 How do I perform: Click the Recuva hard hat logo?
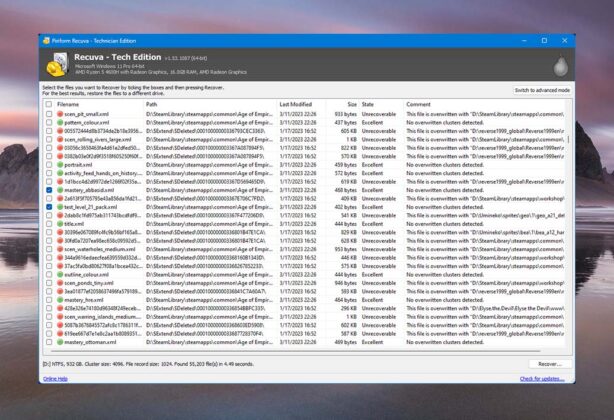coord(52,63)
